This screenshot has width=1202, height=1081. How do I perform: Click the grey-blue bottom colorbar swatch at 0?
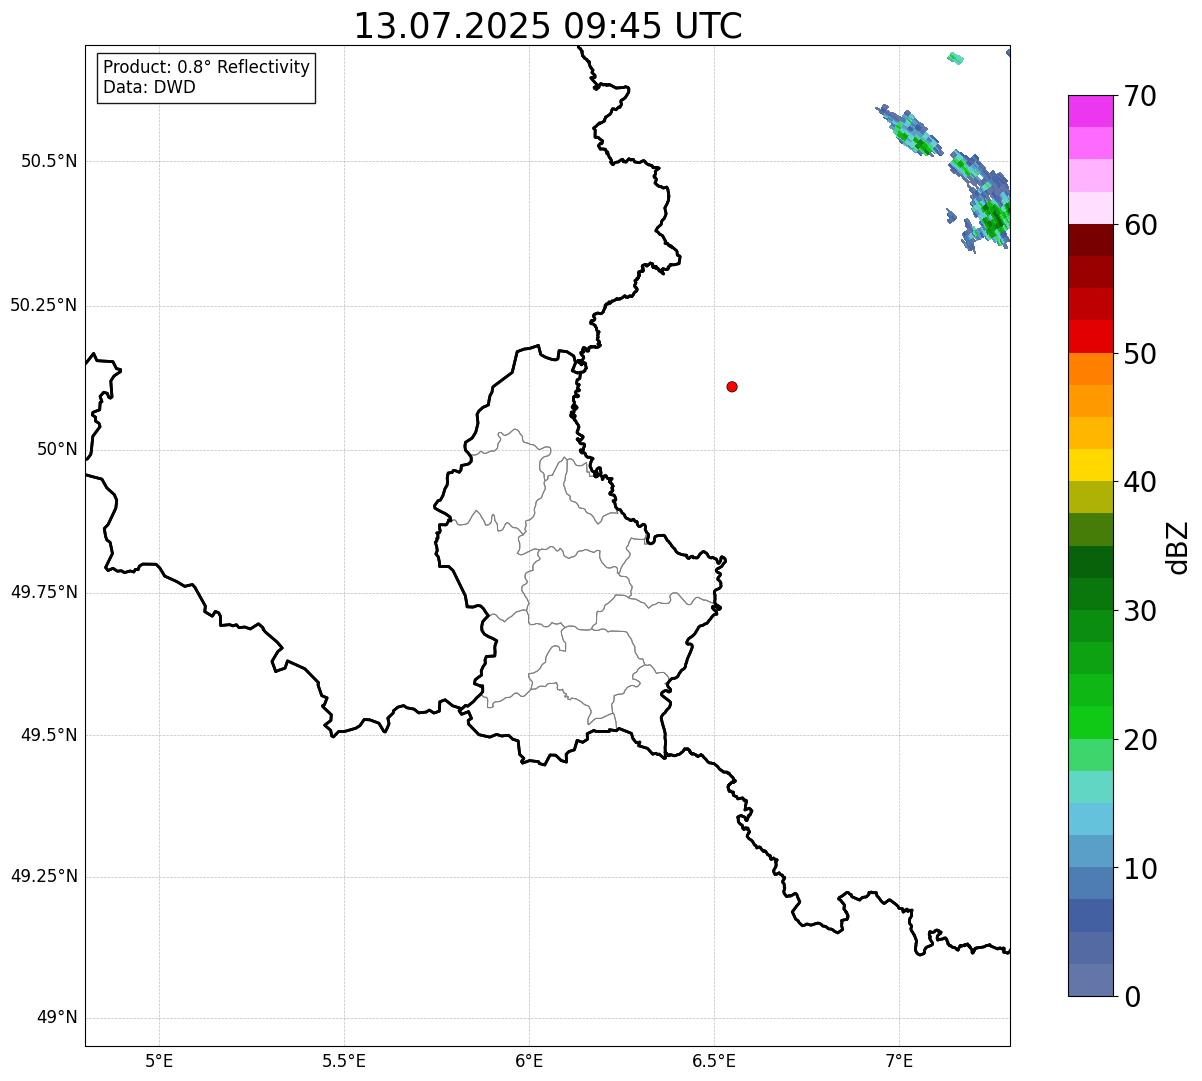coord(1091,980)
